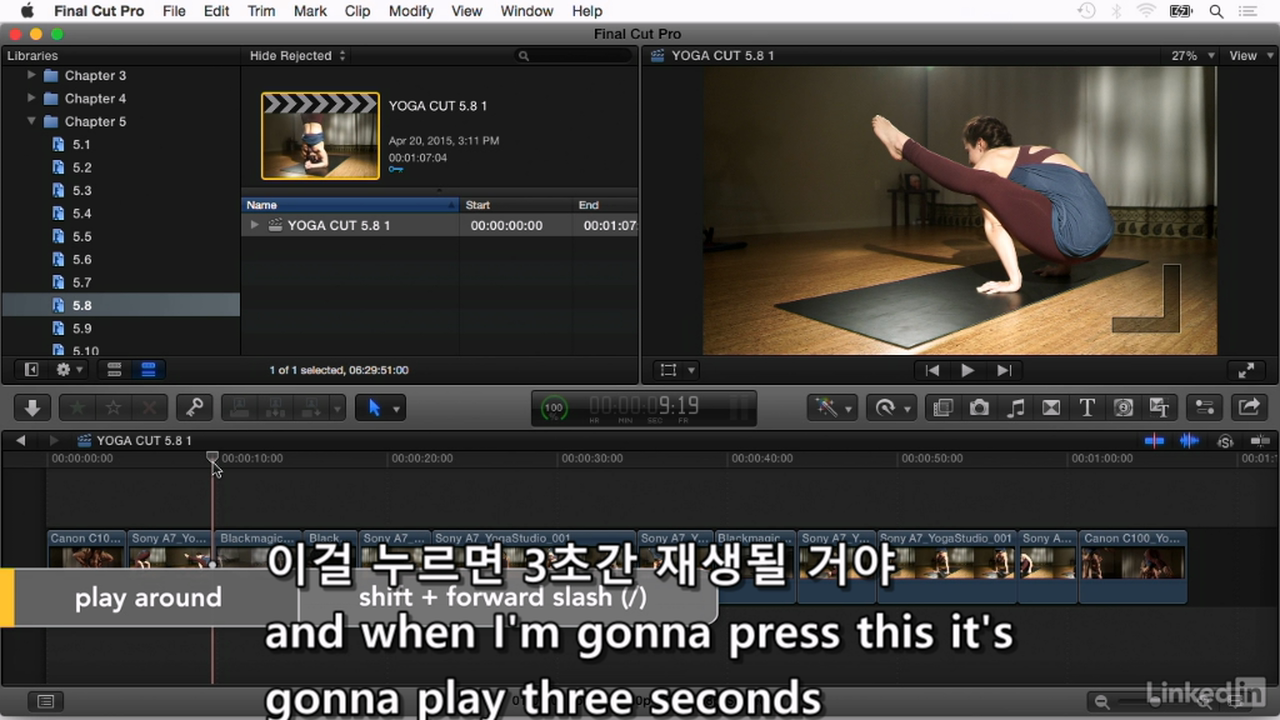
Task: Go to previous edit in viewer
Action: [x=932, y=370]
